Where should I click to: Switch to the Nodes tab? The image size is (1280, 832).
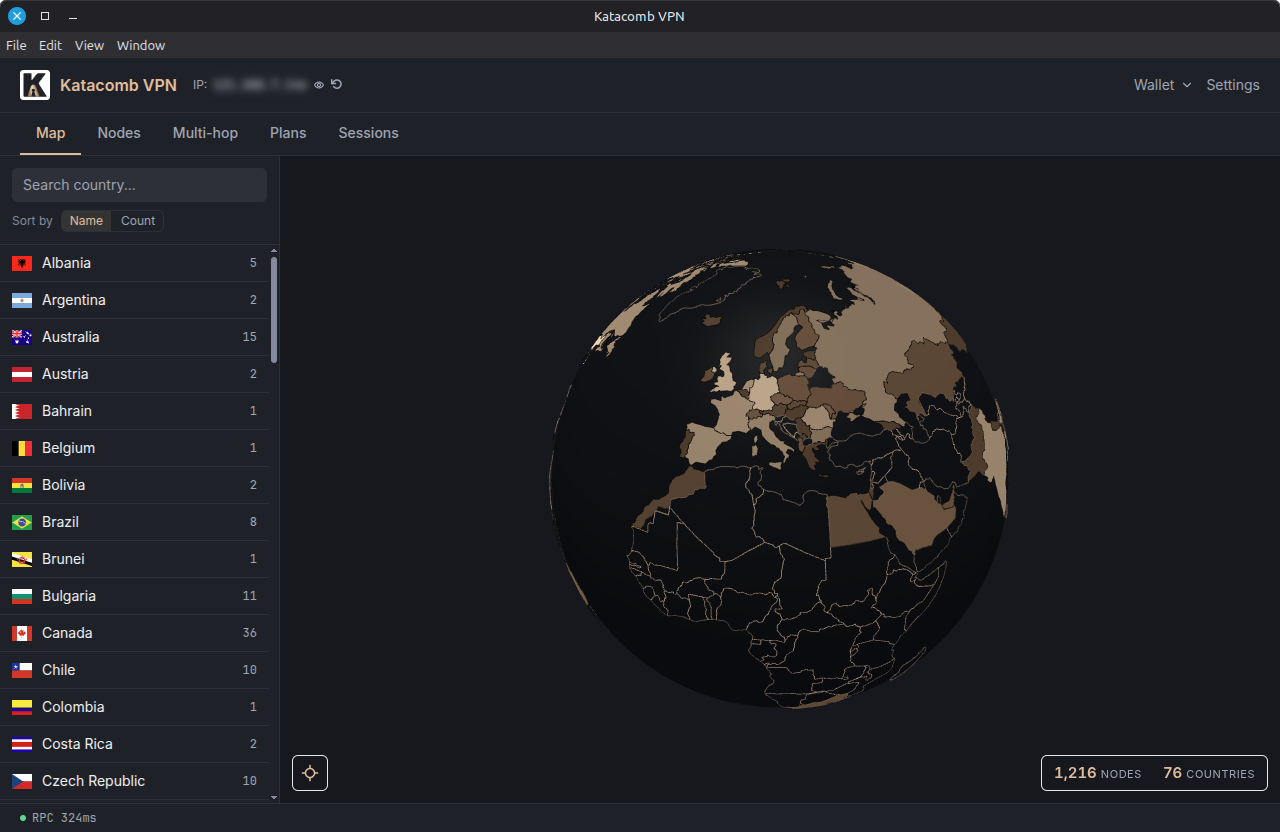pos(119,133)
